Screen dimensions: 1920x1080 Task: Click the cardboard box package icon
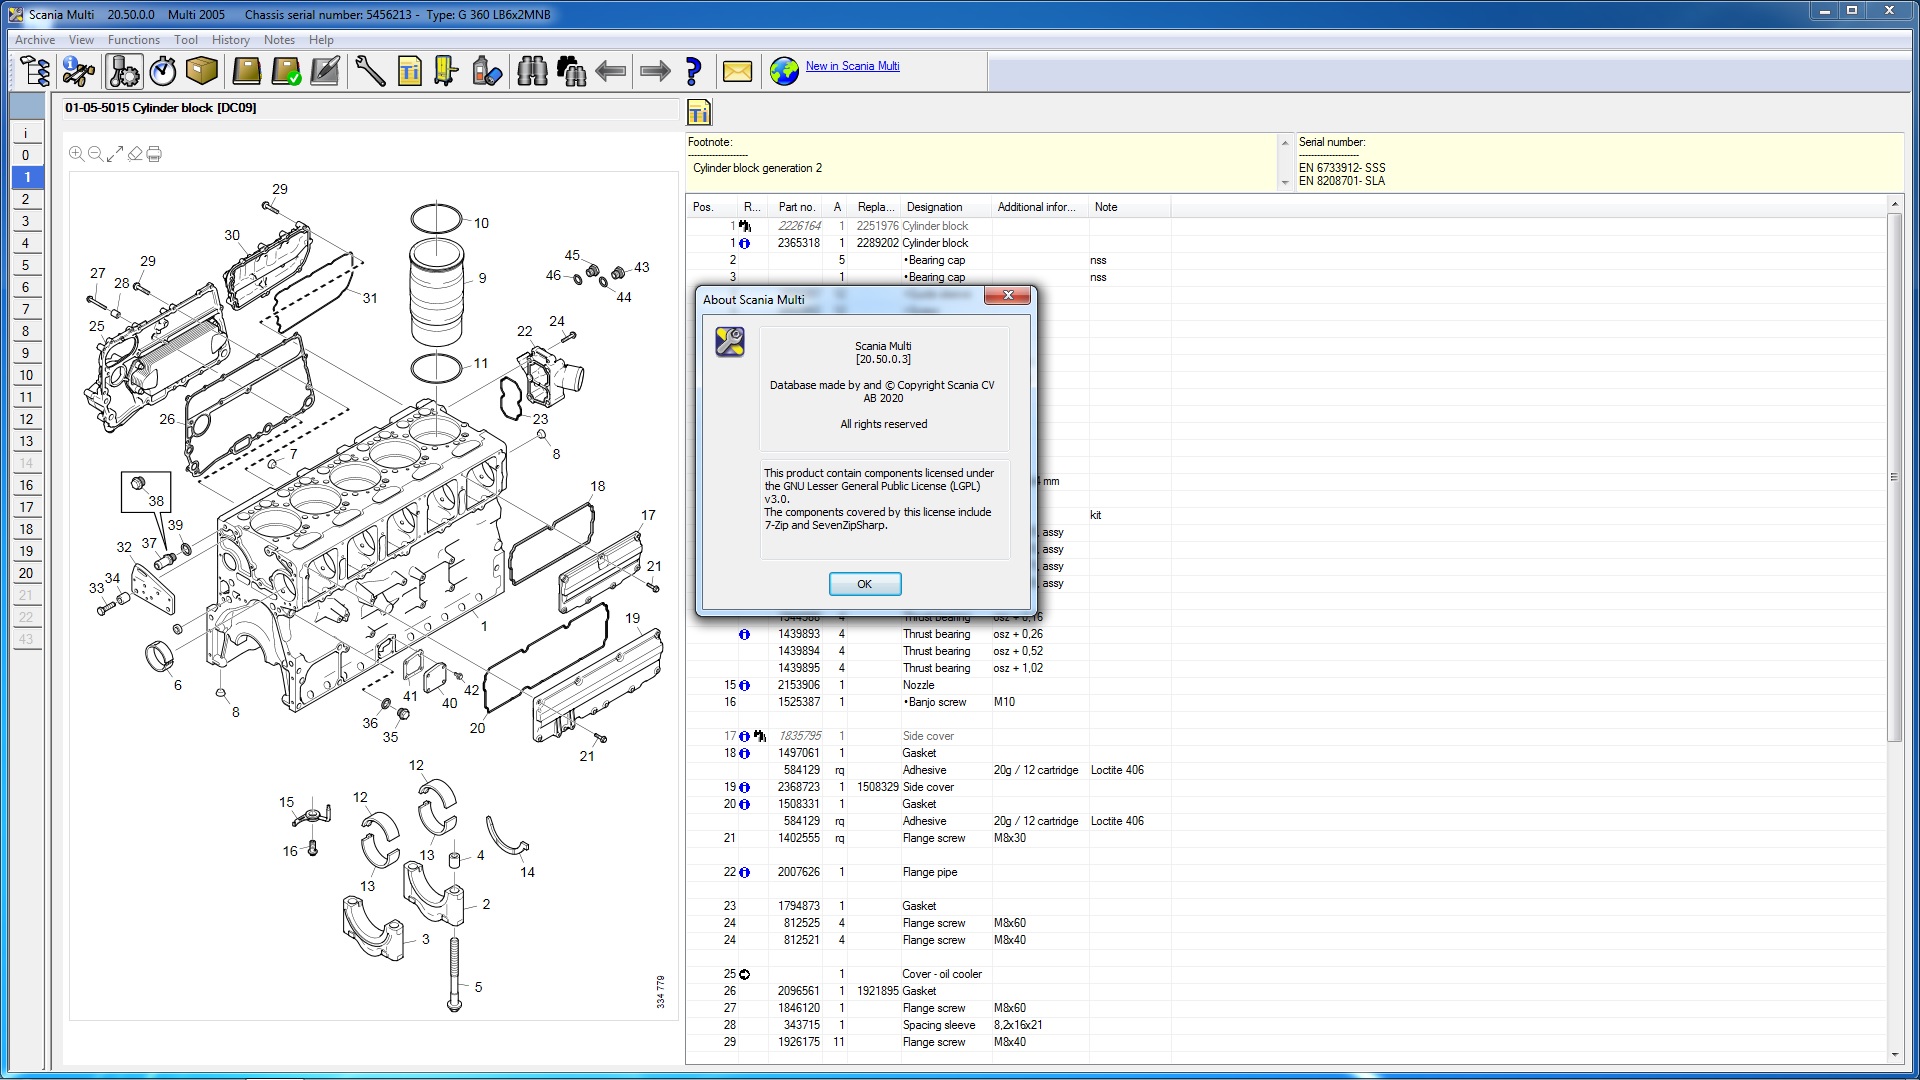click(x=202, y=71)
